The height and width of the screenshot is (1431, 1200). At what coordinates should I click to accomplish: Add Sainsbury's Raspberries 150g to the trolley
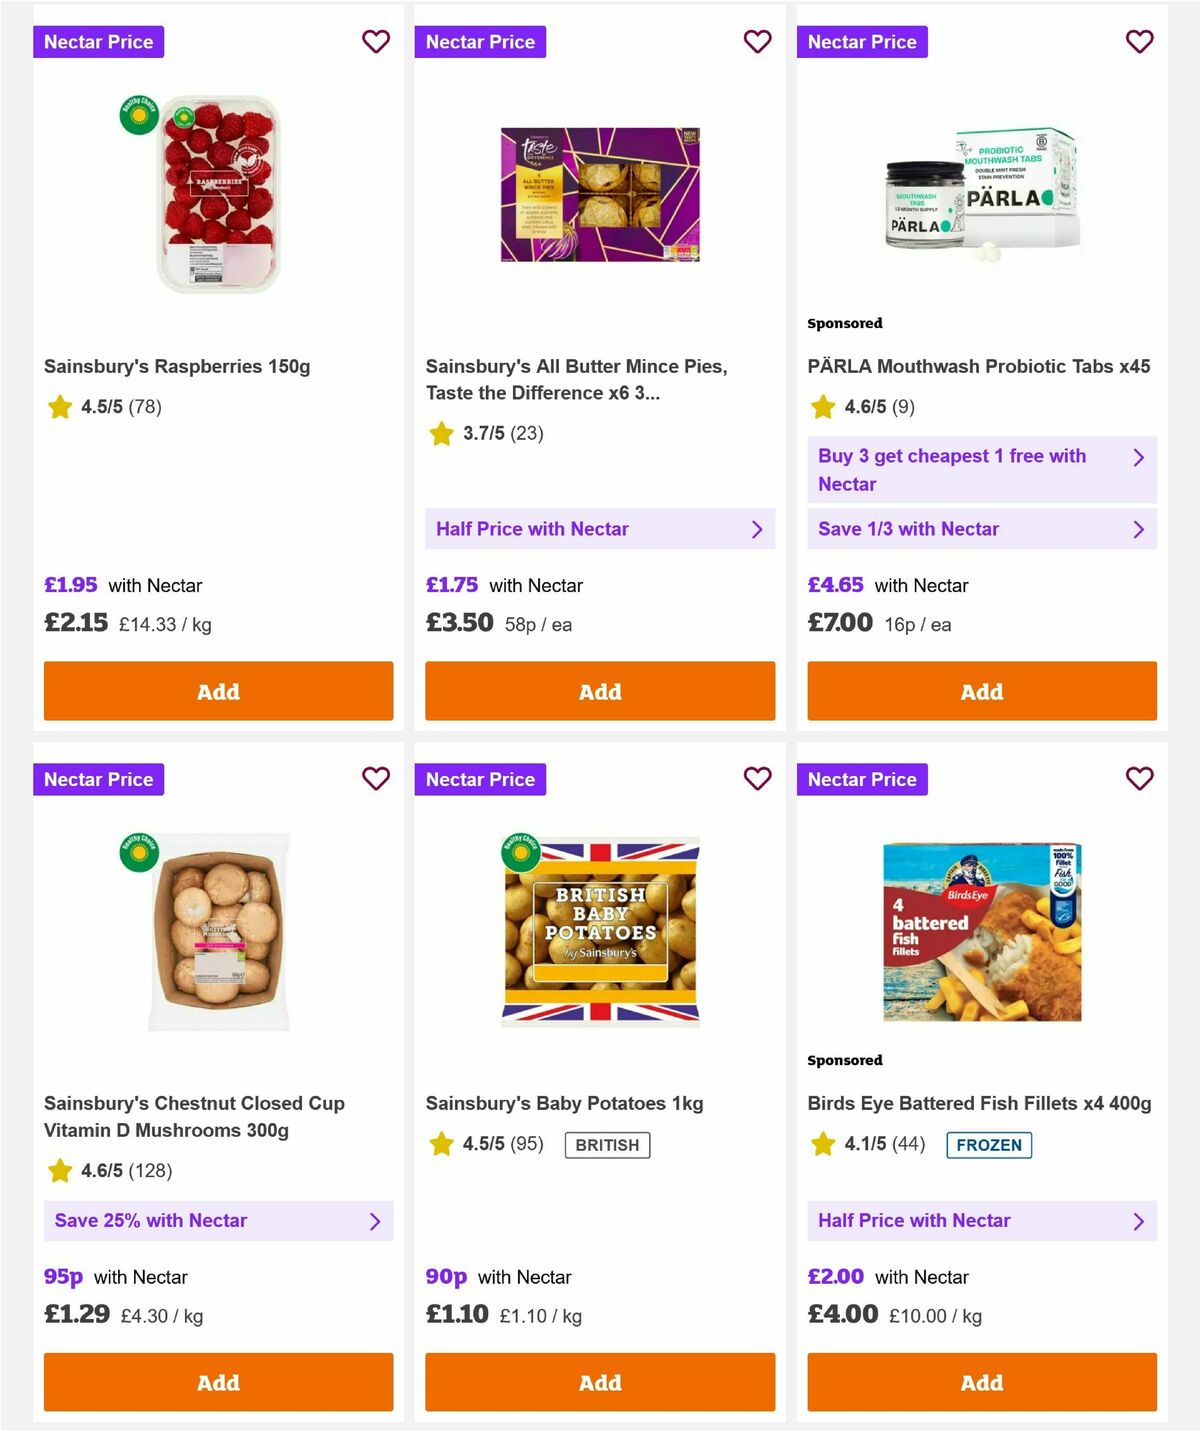(x=218, y=691)
